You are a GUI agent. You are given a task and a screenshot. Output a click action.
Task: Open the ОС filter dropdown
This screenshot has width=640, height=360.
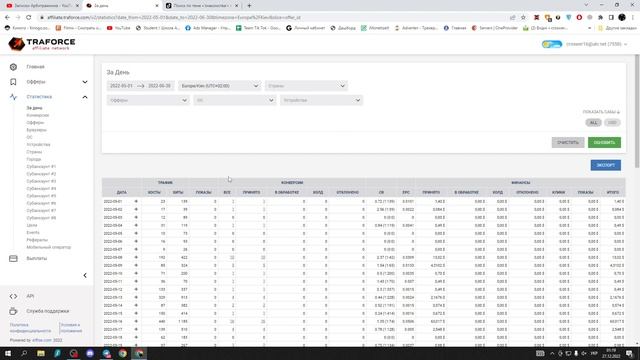pos(234,100)
